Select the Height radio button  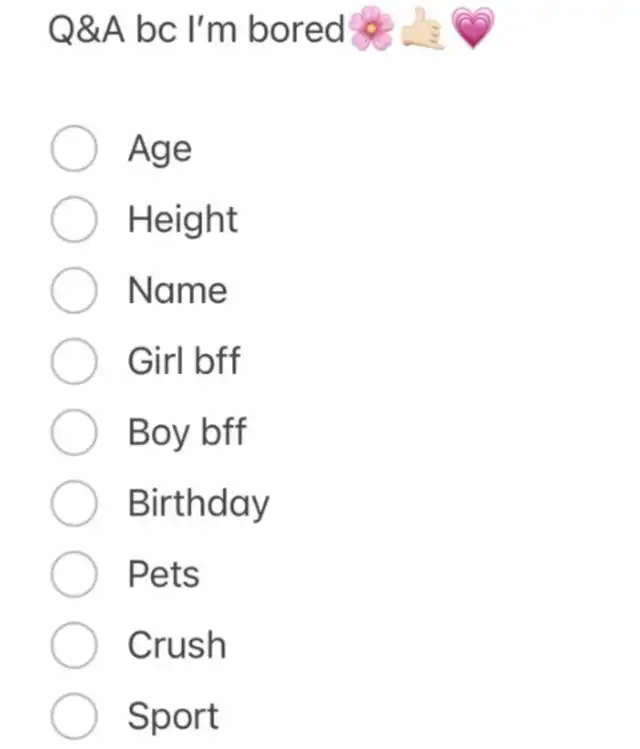(x=74, y=219)
